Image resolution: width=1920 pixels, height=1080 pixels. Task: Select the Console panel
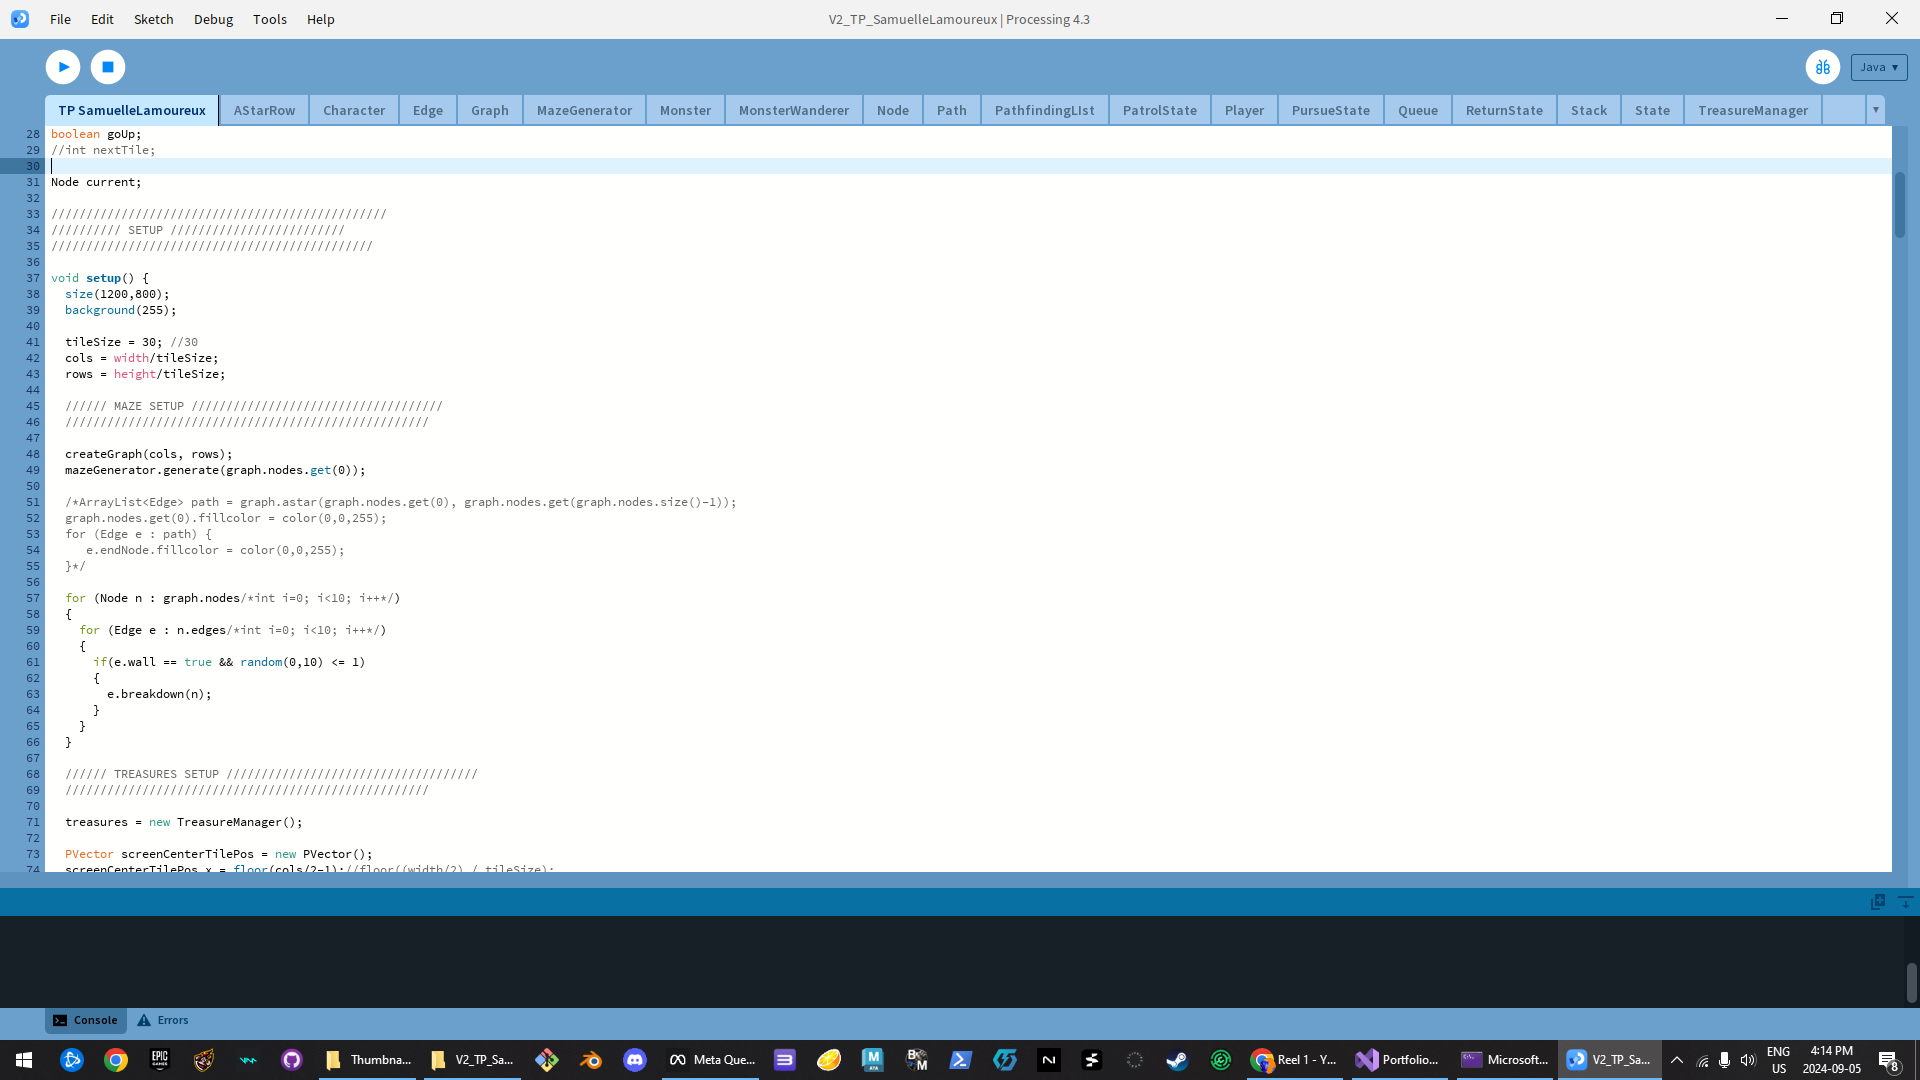[x=86, y=1020]
